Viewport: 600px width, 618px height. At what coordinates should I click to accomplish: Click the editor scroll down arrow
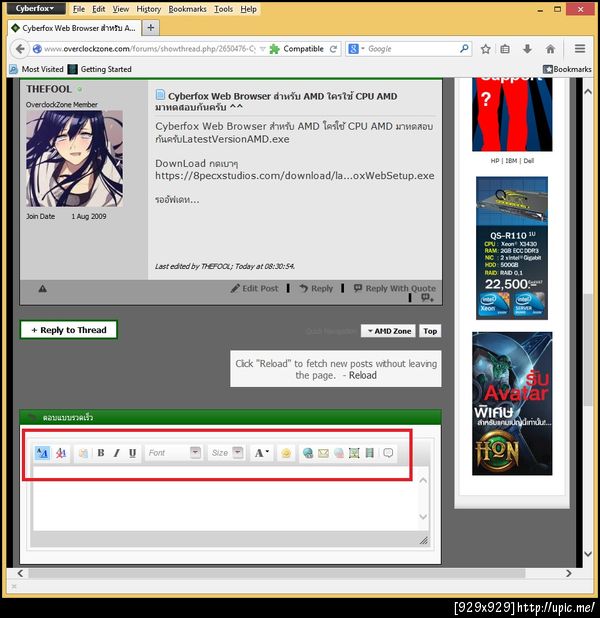tap(423, 516)
